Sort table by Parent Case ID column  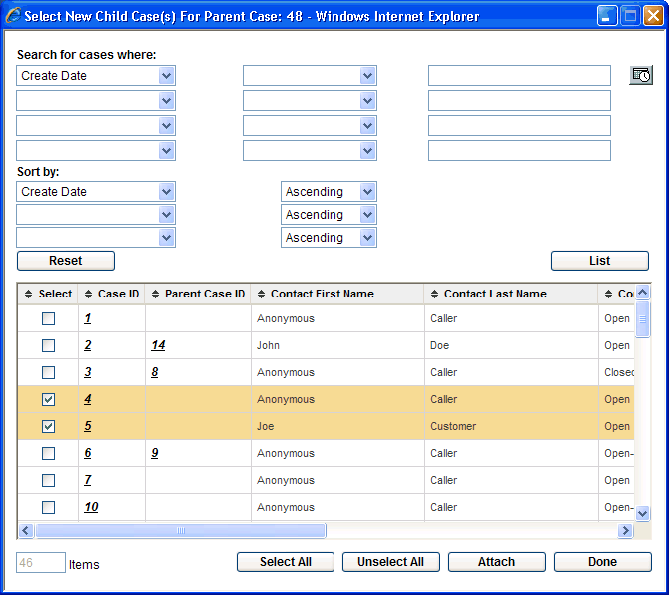[x=198, y=294]
